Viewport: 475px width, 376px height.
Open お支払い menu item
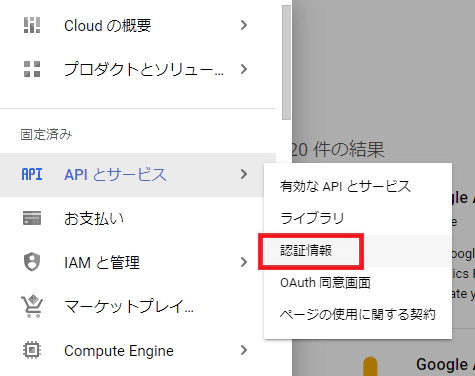coord(138,218)
